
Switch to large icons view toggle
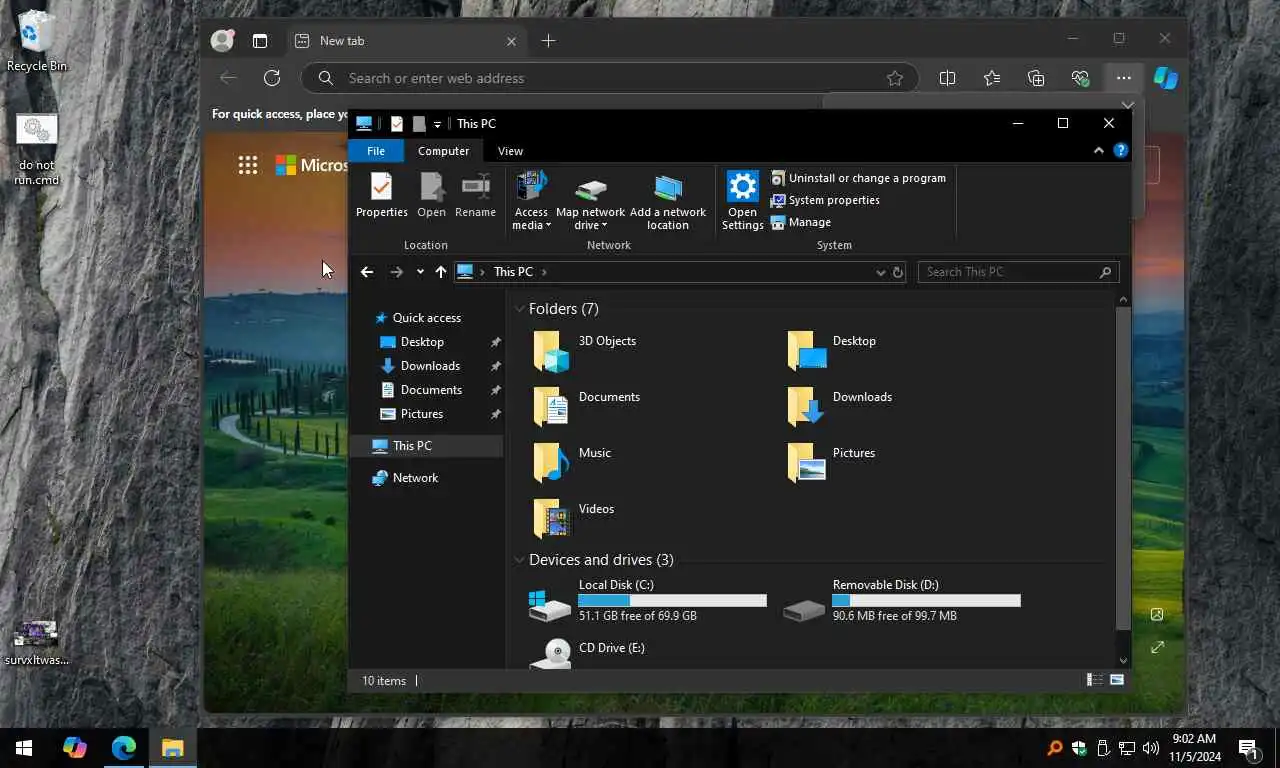[x=1117, y=680]
